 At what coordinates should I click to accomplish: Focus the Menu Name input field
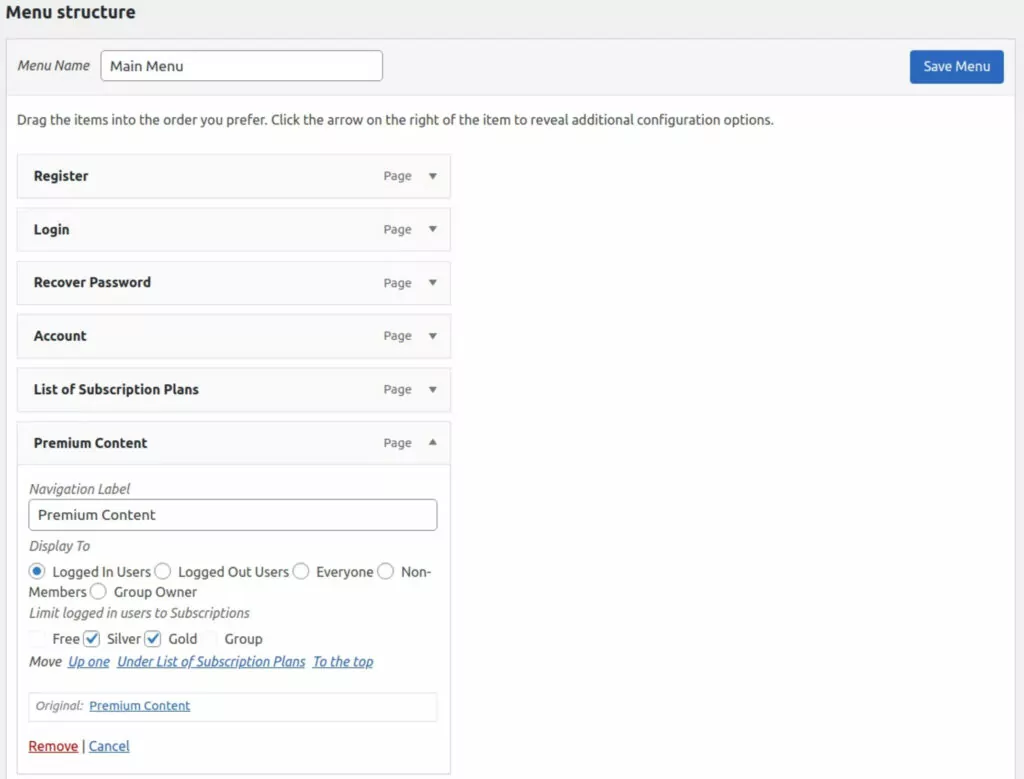tap(242, 66)
